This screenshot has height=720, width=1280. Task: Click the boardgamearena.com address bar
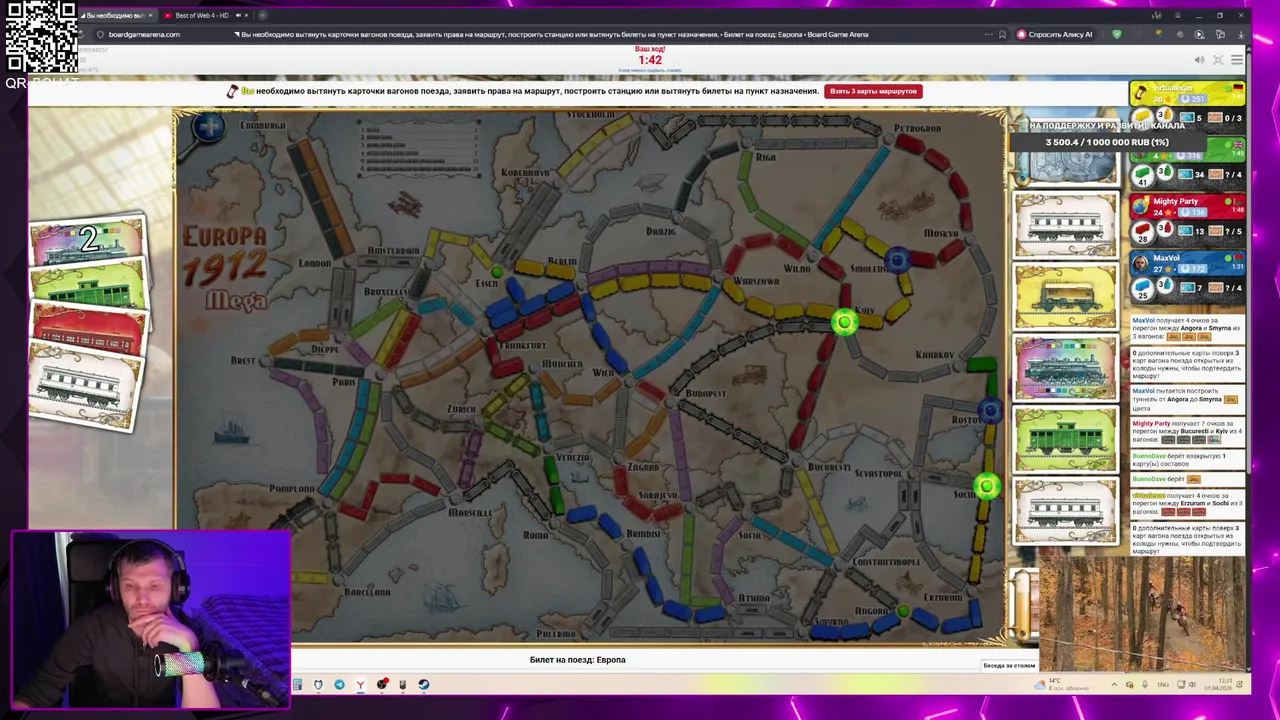(144, 34)
